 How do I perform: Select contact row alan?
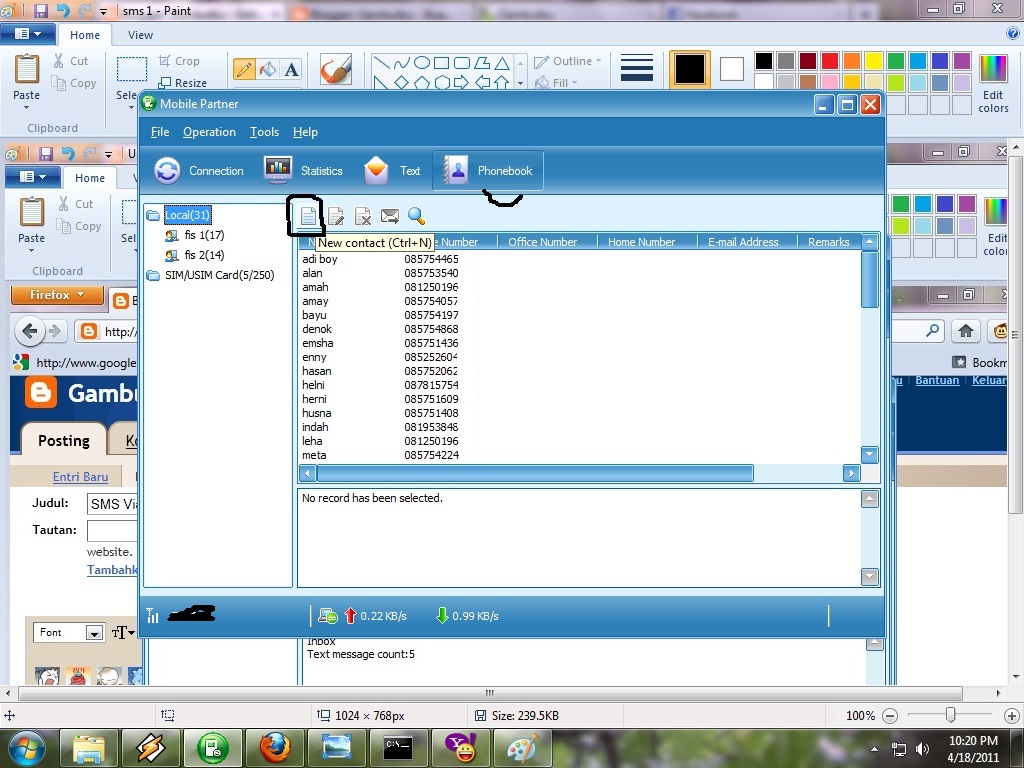coord(380,273)
